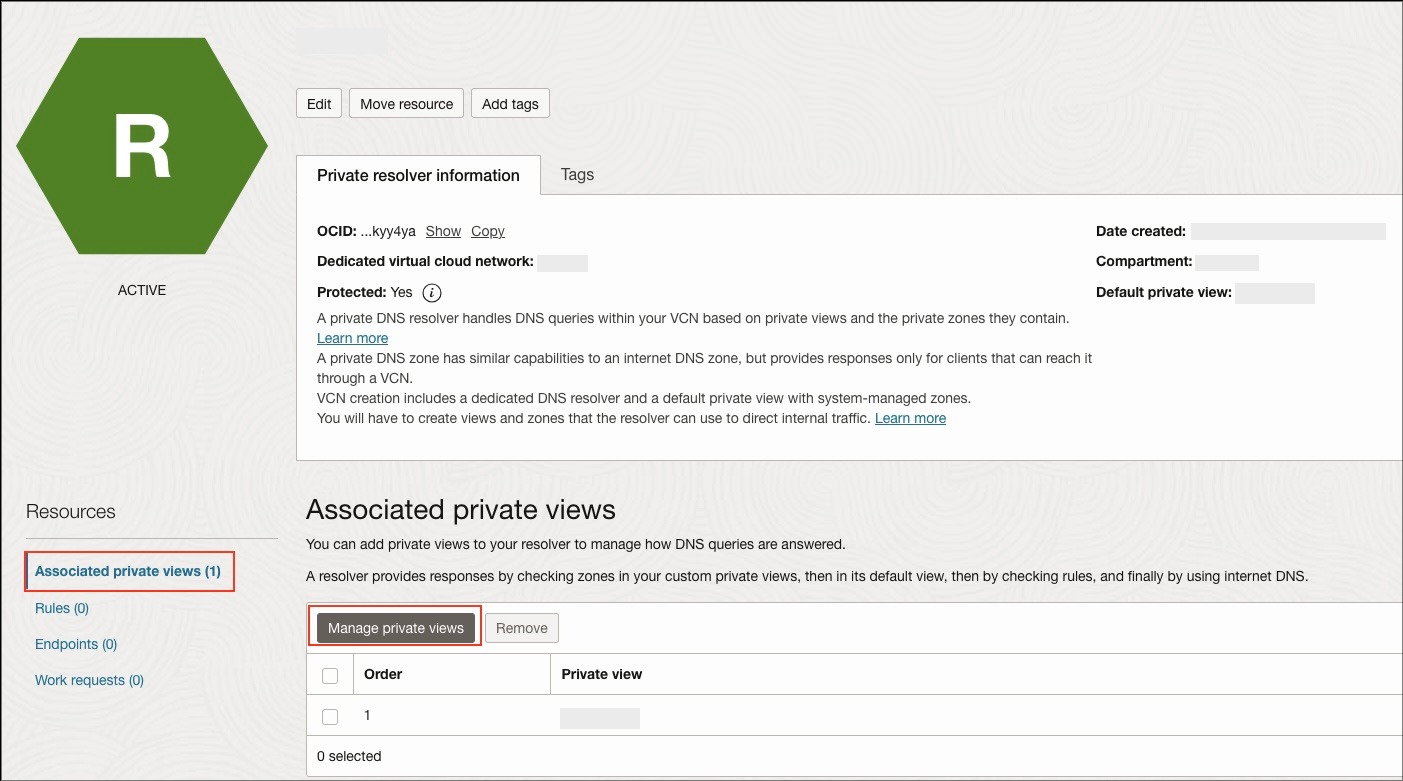Open Endpoints from the Resources sidebar
The height and width of the screenshot is (781, 1403).
tap(75, 644)
